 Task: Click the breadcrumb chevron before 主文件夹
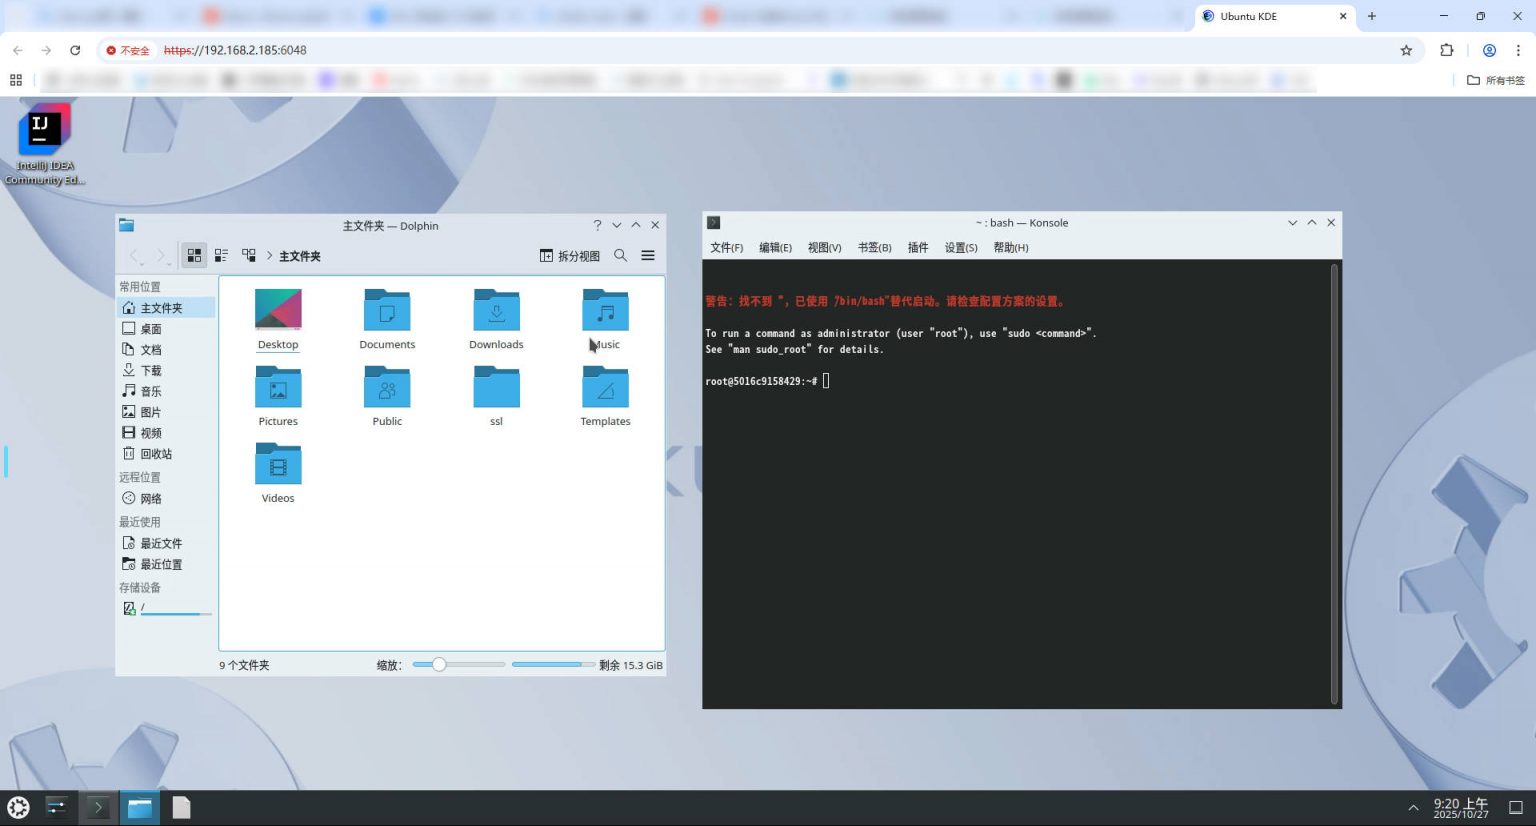click(x=269, y=255)
